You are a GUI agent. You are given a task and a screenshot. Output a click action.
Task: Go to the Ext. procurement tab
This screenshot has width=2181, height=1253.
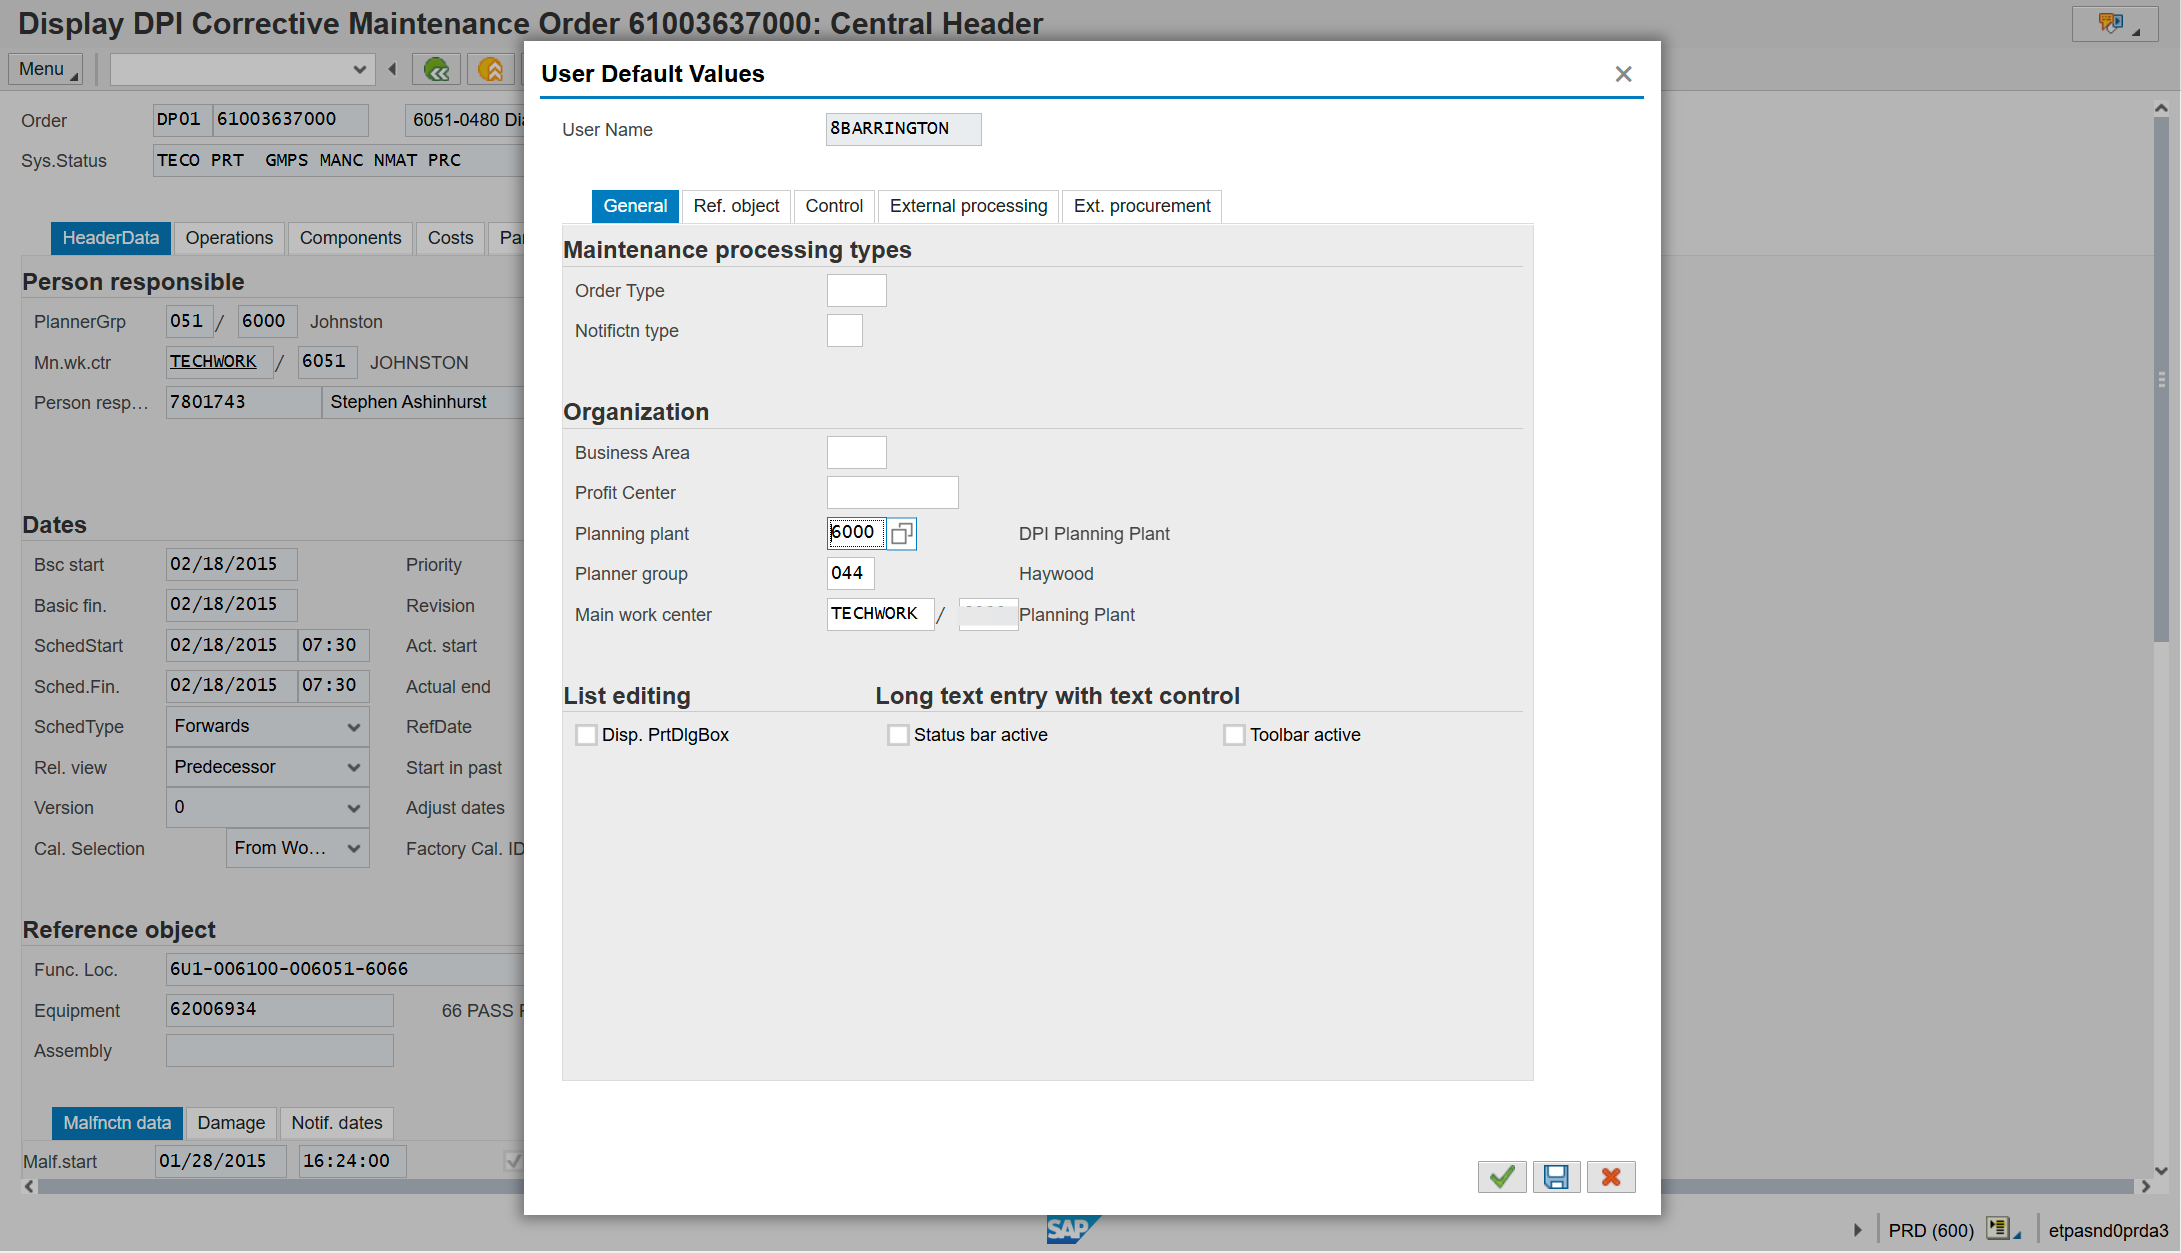click(1142, 206)
